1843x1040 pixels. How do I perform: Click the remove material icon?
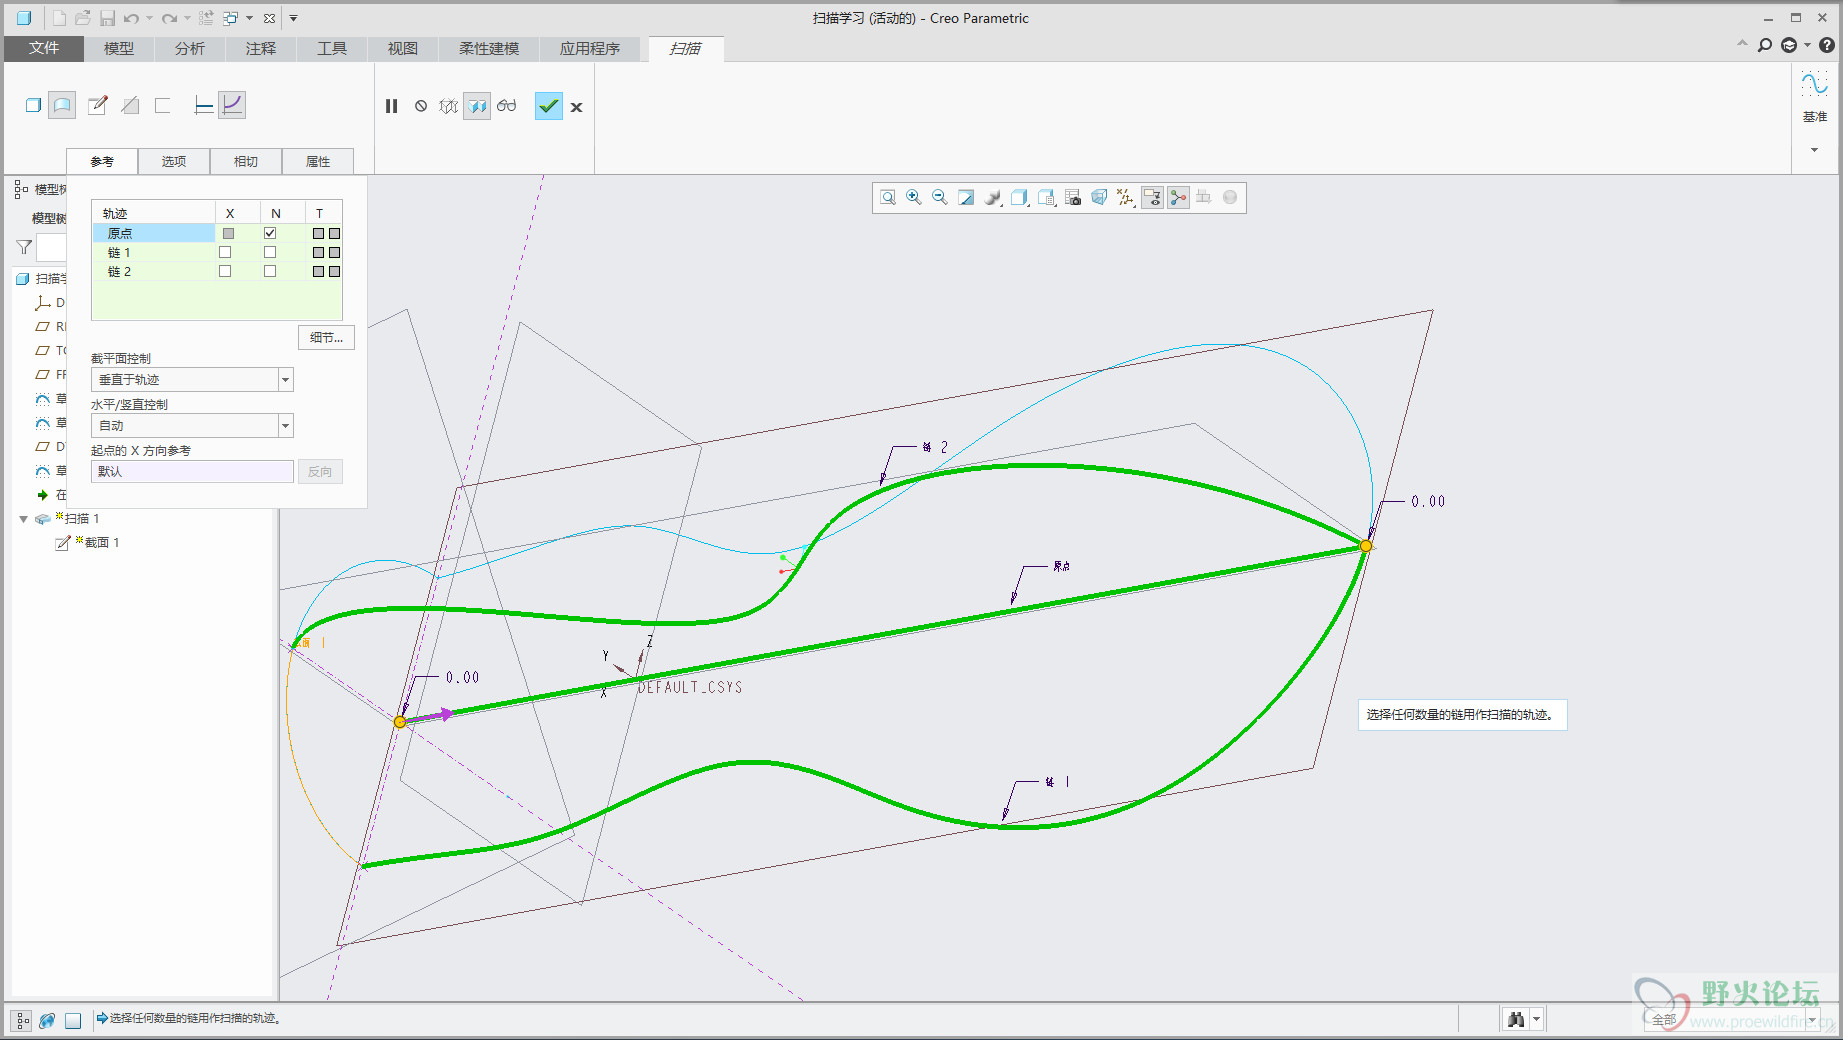point(130,105)
